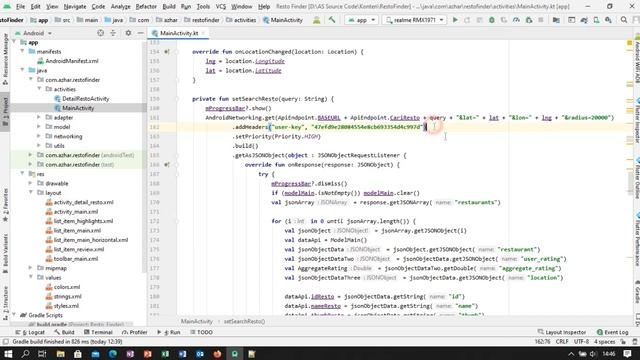Toggle the TODO tool window
The image size is (640, 360).
202,332
